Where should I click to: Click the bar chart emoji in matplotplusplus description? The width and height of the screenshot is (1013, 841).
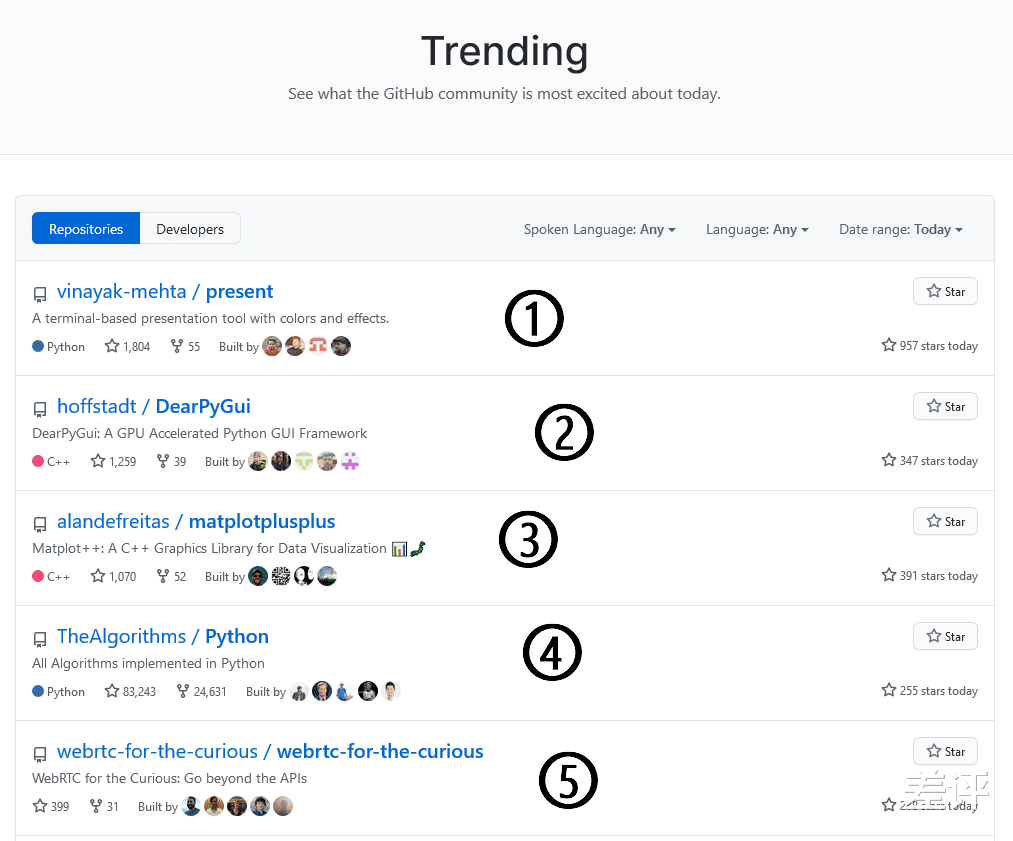point(398,549)
